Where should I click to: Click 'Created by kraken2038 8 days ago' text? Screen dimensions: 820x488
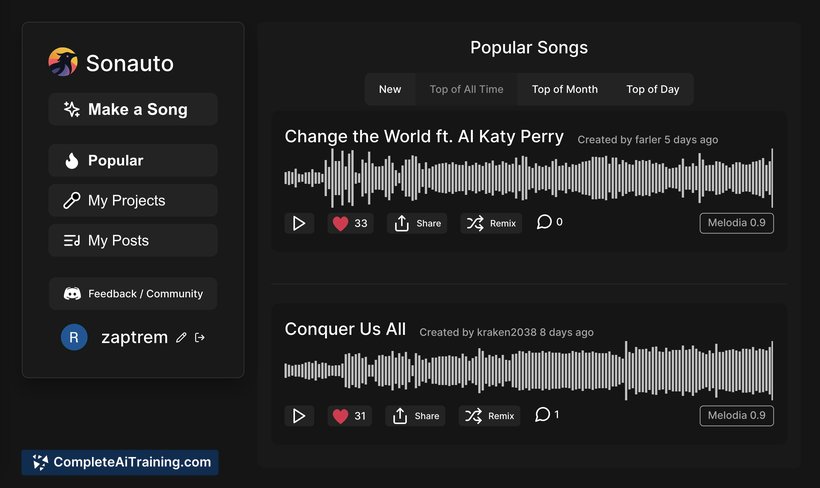tap(506, 332)
